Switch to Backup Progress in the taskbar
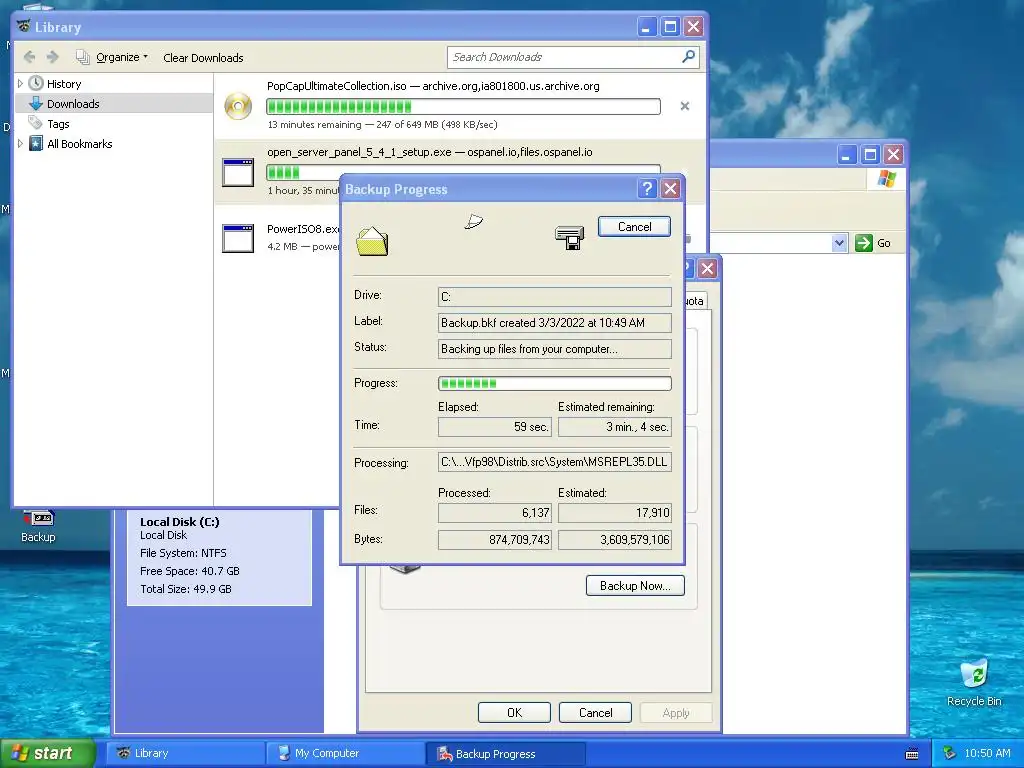The width and height of the screenshot is (1024, 768). (x=505, y=754)
